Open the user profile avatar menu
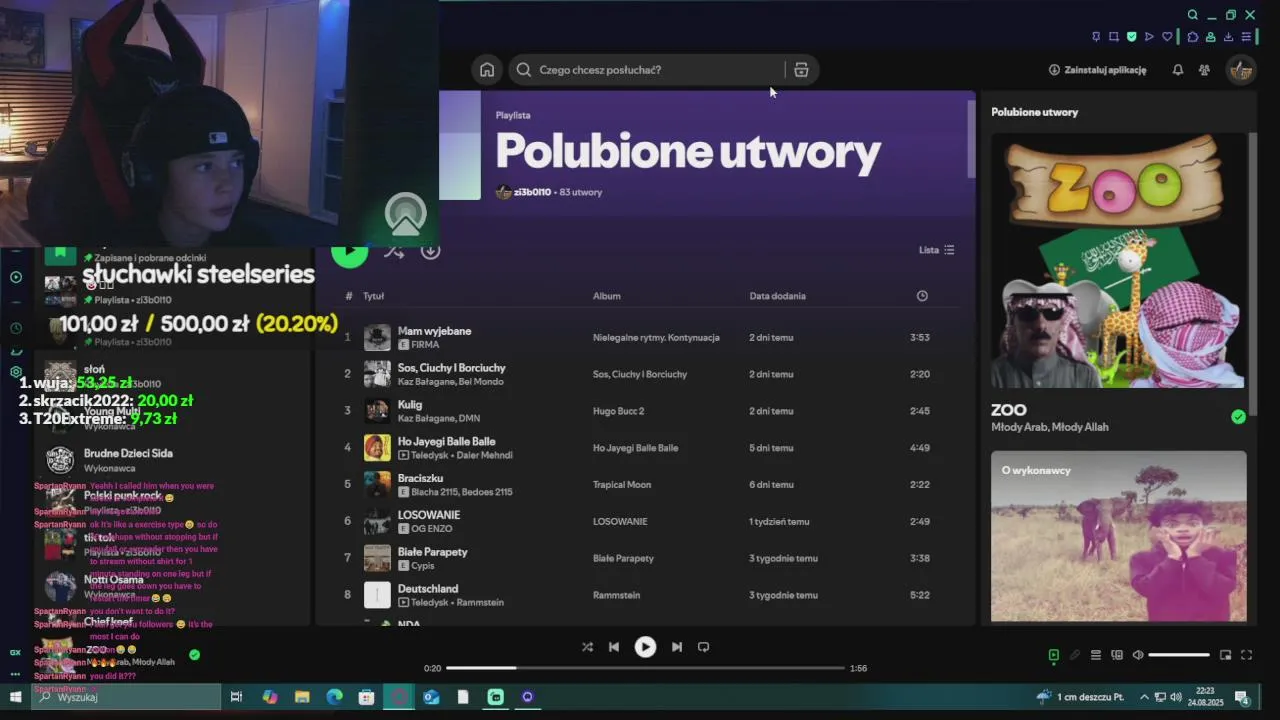 pyautogui.click(x=1241, y=70)
